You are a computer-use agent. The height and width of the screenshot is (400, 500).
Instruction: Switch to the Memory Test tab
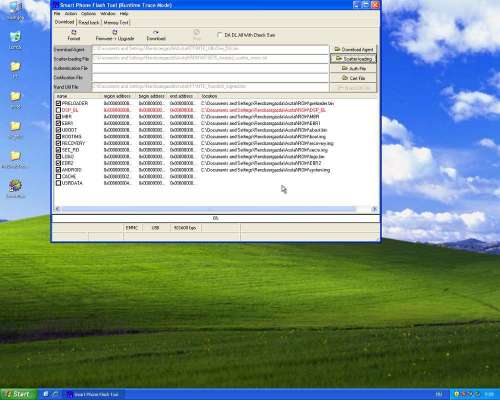(x=116, y=22)
